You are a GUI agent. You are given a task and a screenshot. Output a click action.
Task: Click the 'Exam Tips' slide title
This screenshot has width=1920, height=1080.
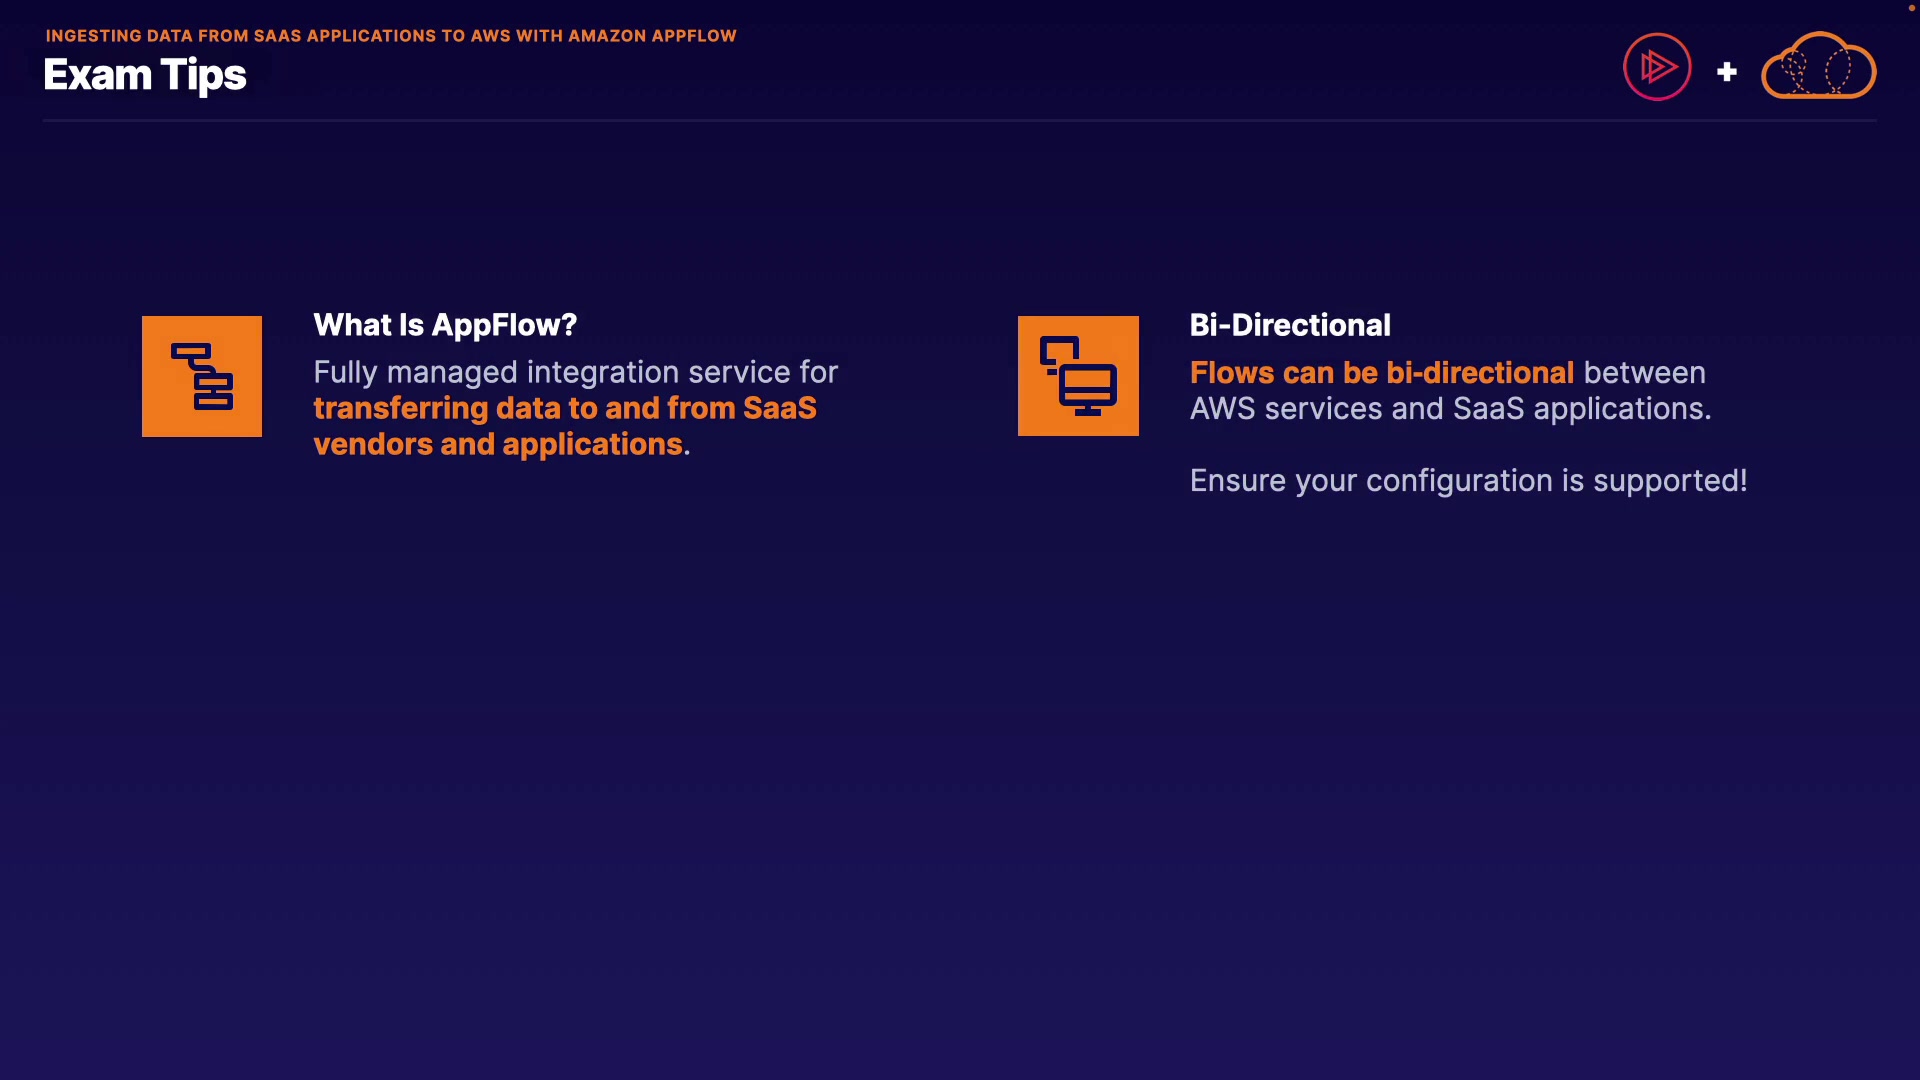[145, 75]
